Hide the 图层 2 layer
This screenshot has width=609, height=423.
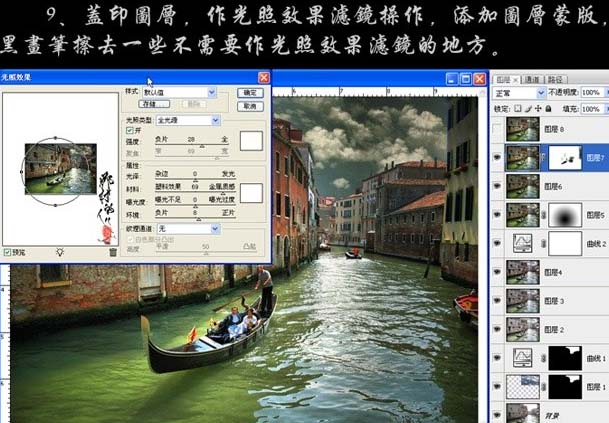[x=497, y=329]
